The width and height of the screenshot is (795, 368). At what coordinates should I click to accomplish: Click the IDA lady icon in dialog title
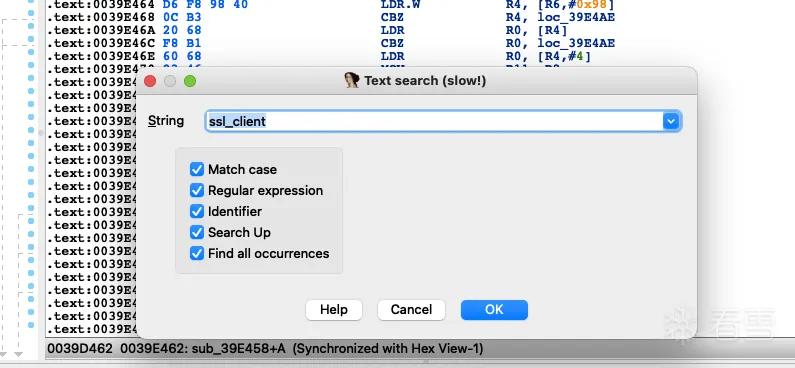pos(352,80)
